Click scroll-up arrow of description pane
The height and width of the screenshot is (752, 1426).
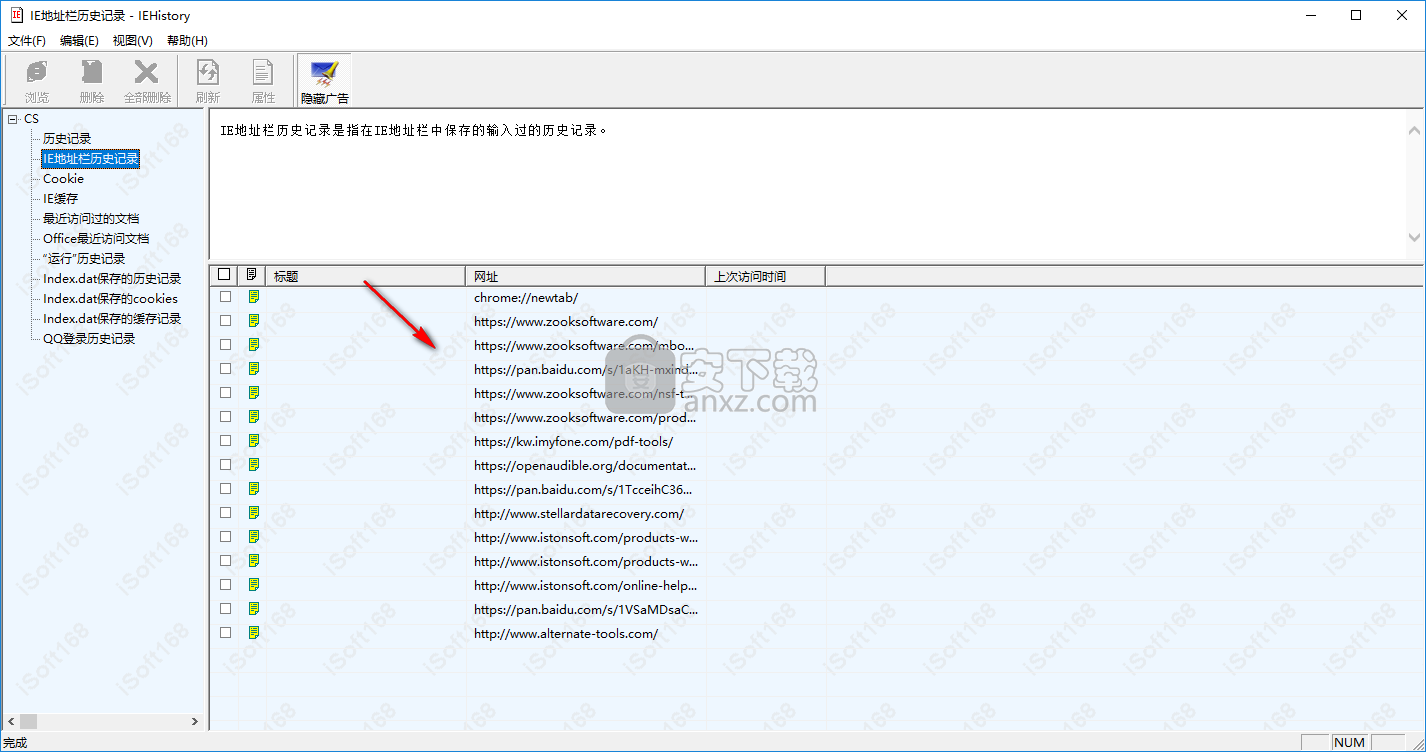[x=1414, y=130]
